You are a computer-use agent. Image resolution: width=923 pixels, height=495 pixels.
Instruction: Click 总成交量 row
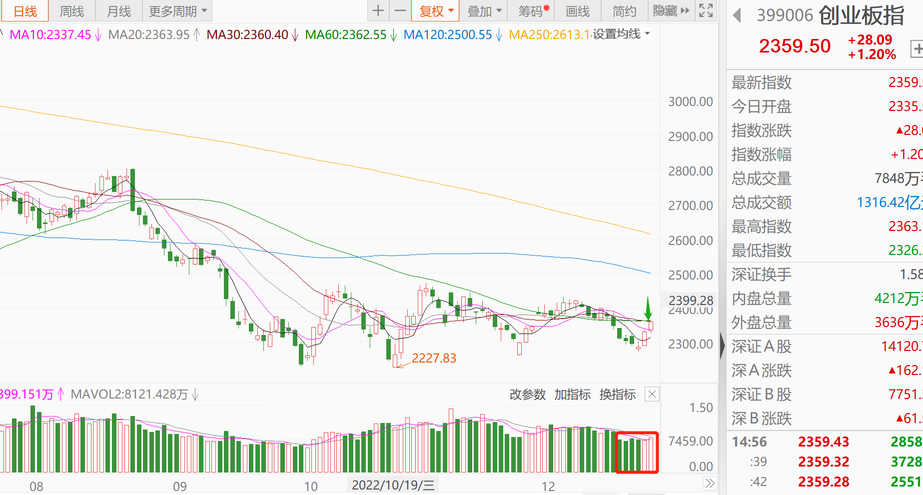tap(826, 178)
